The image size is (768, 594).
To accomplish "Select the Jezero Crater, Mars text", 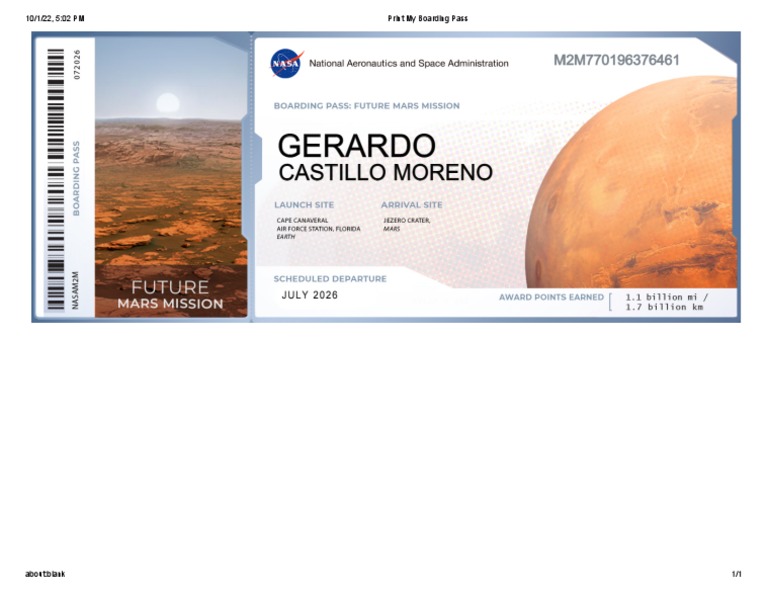I will click(406, 224).
